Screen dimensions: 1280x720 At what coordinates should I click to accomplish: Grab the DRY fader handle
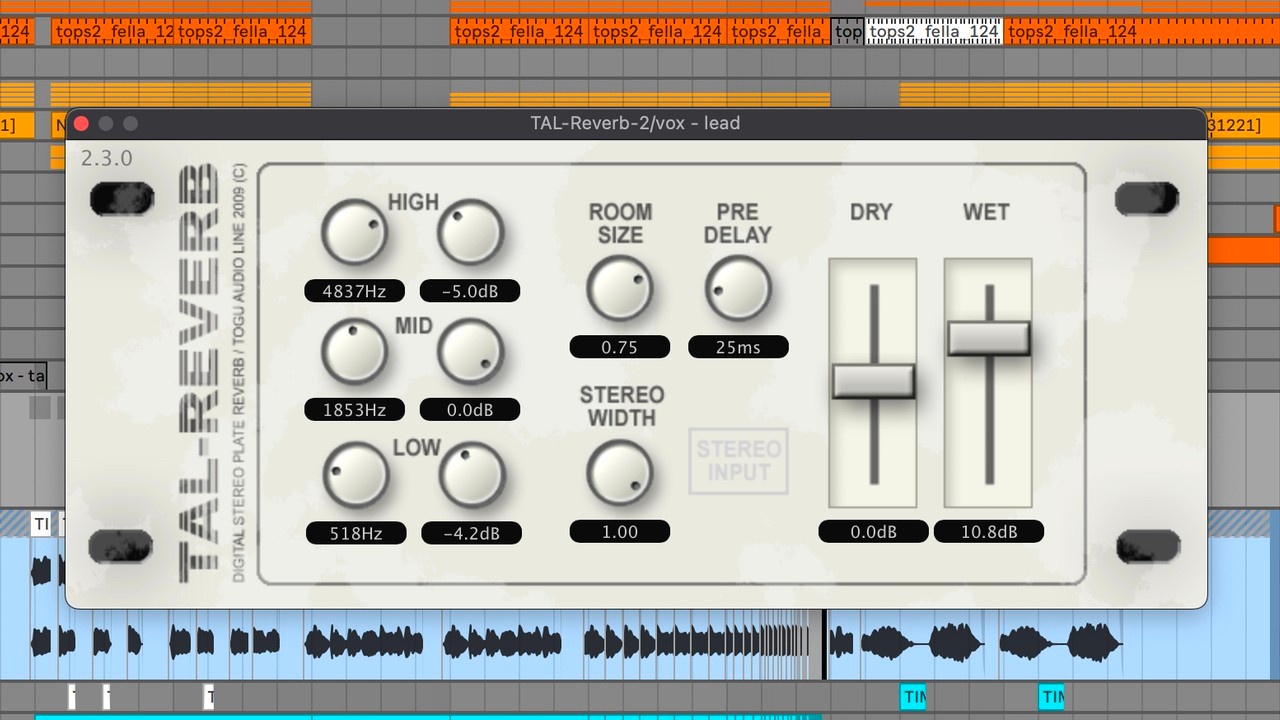(873, 381)
